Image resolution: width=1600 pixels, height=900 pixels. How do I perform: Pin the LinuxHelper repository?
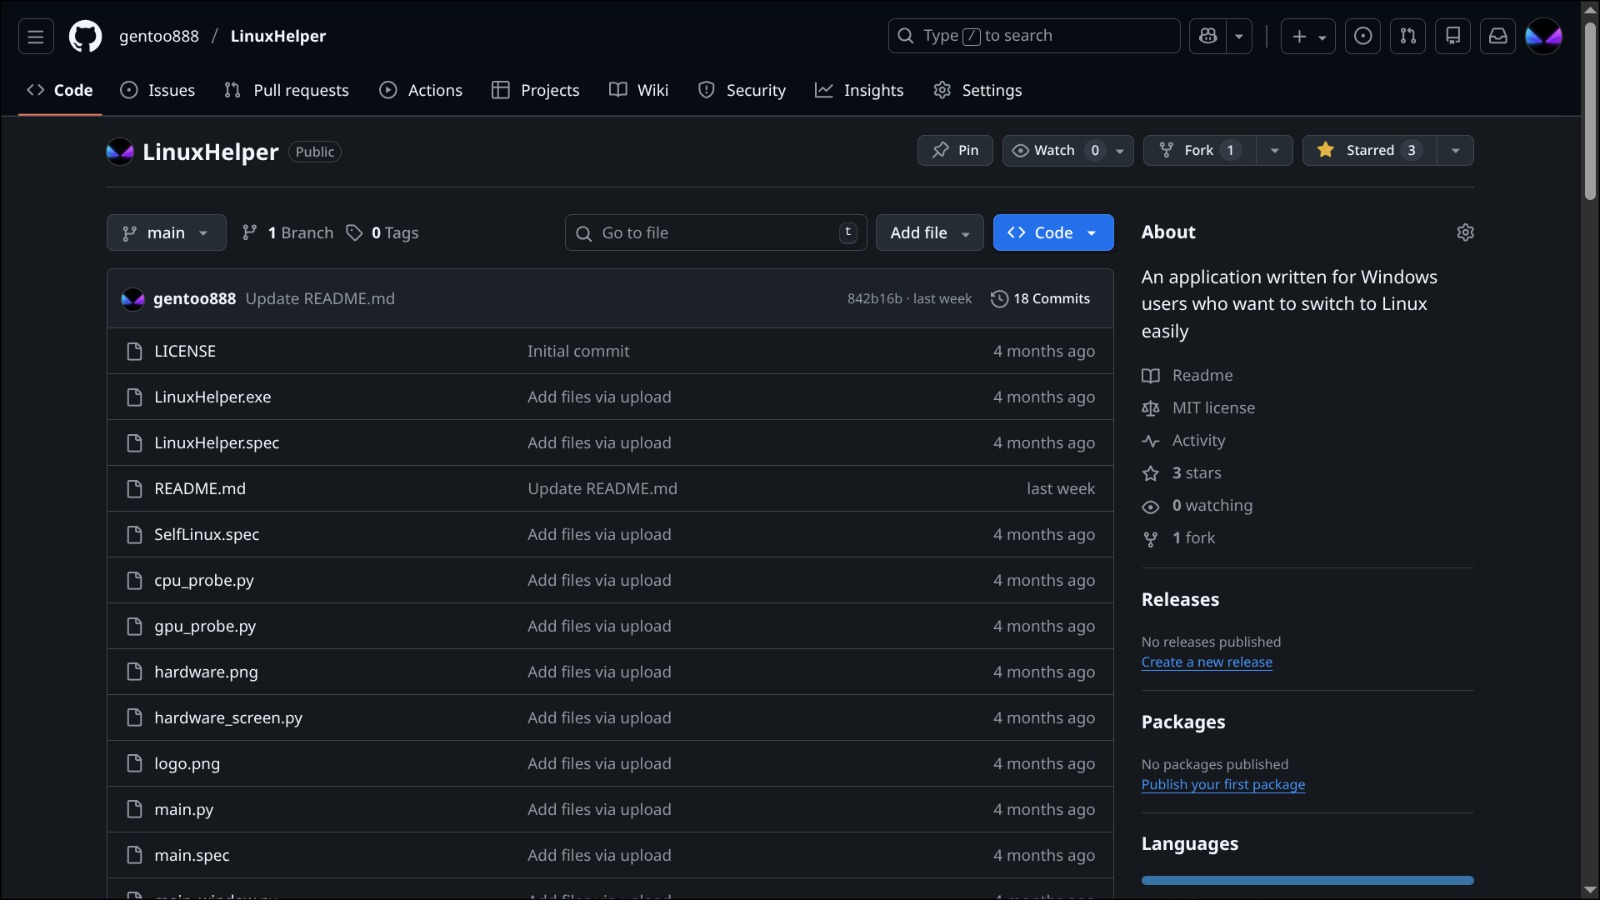(x=954, y=150)
